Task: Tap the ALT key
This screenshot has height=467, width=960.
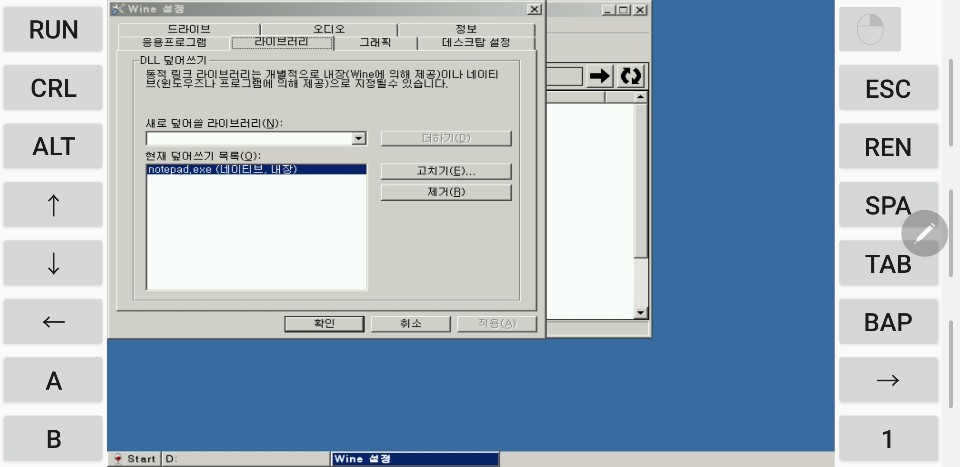Action: pos(53,146)
